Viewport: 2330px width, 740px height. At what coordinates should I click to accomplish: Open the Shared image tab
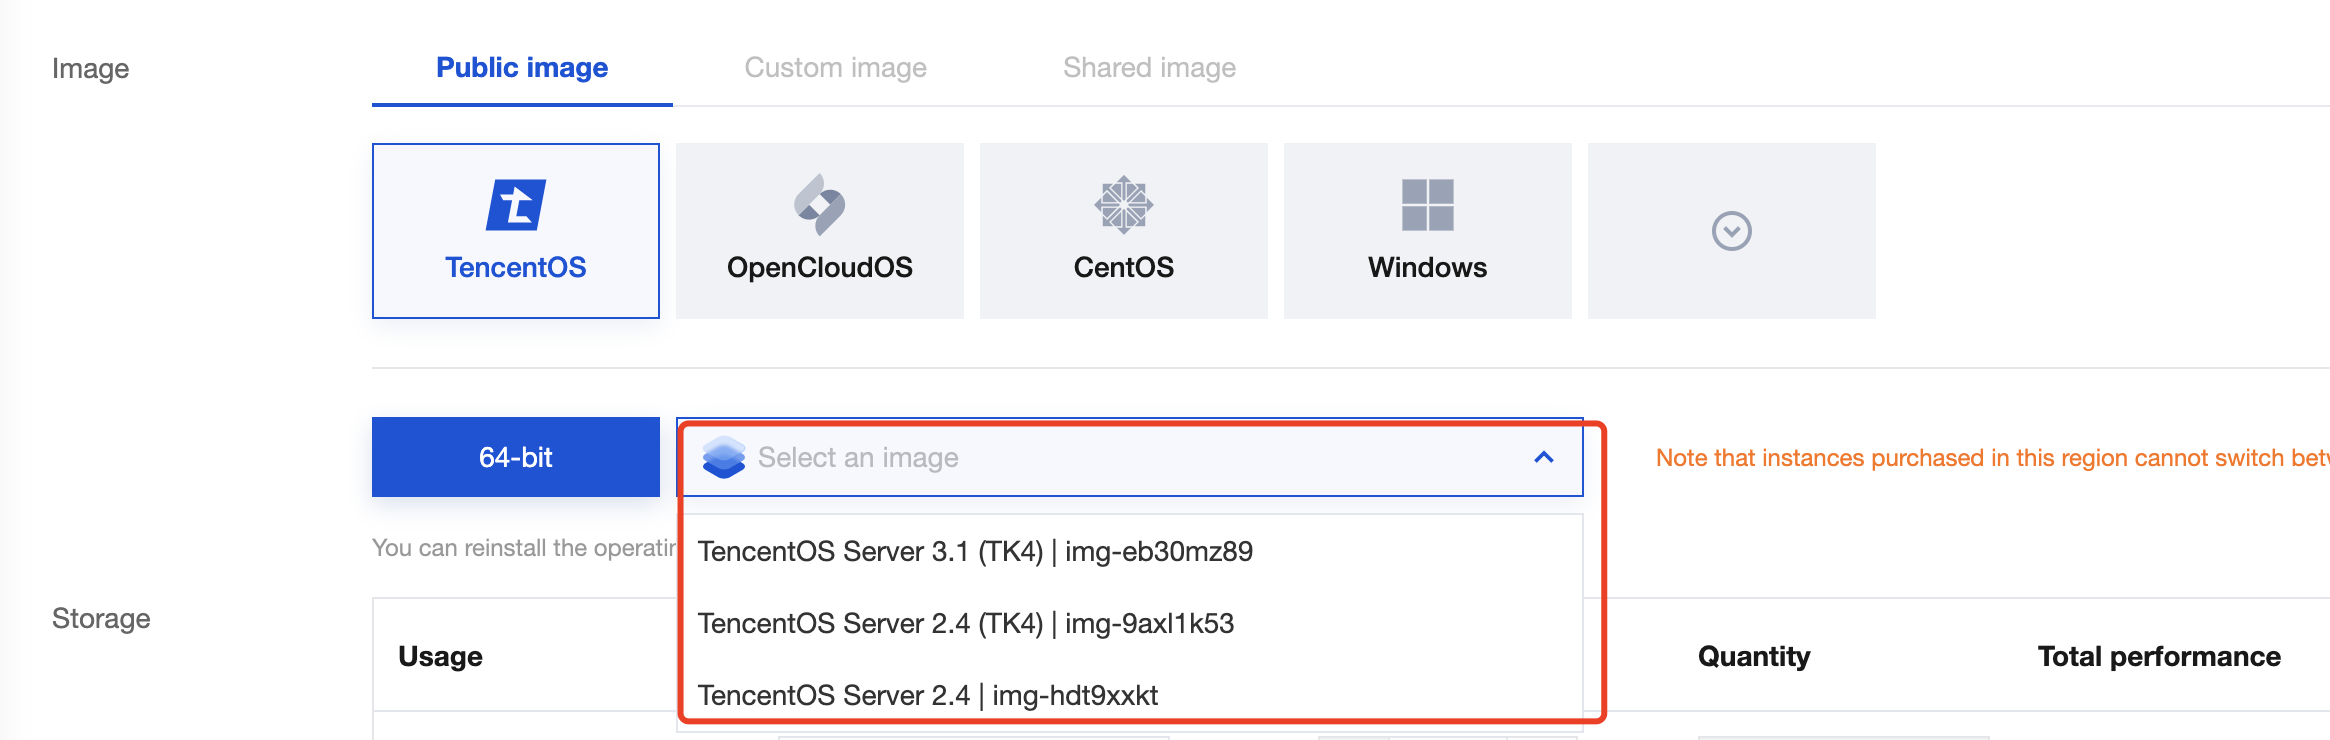point(1149,67)
